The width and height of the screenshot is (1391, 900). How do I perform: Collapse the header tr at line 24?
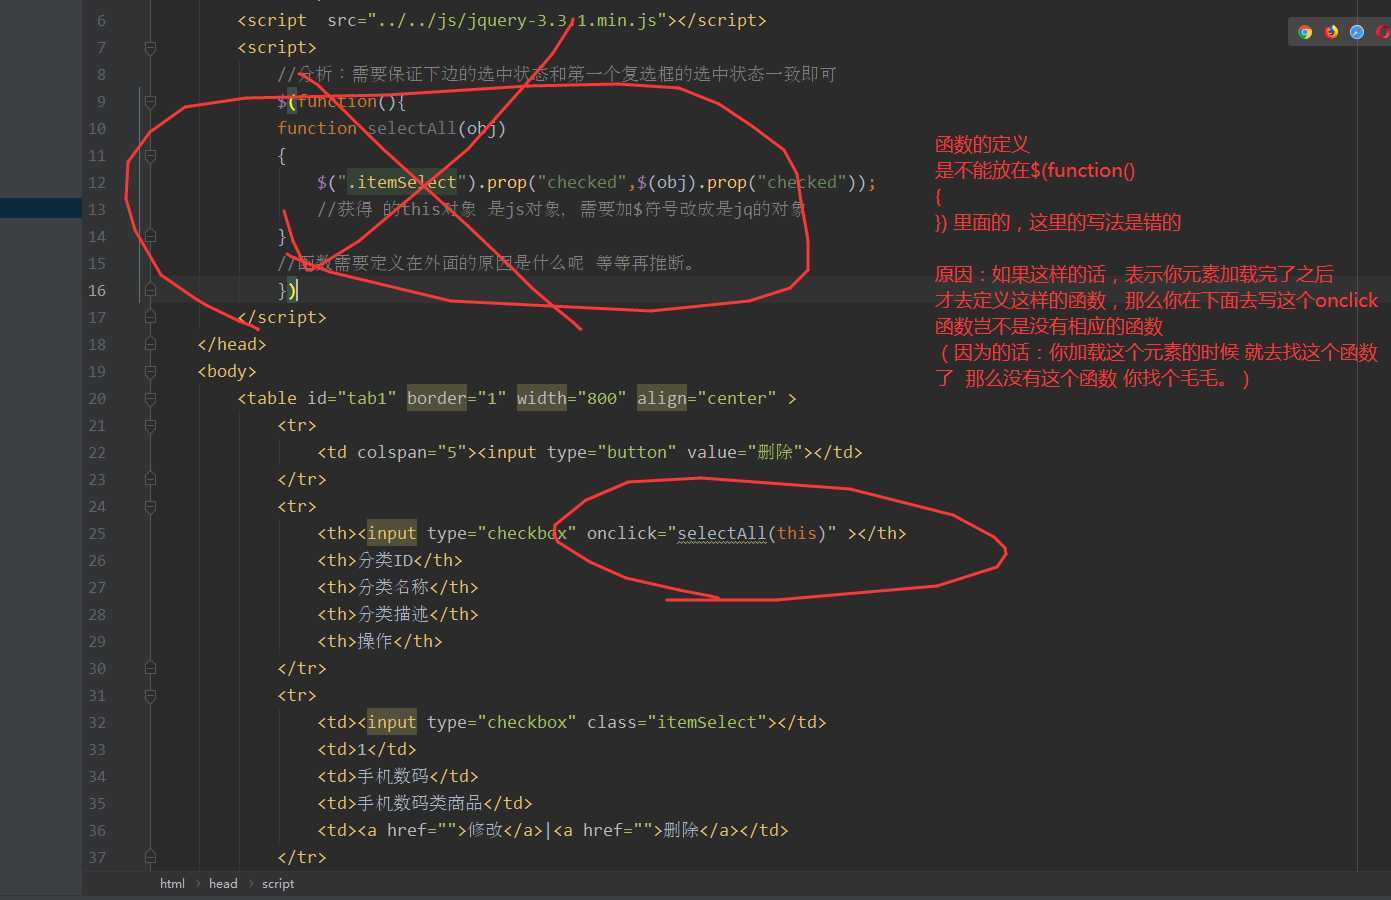click(150, 506)
